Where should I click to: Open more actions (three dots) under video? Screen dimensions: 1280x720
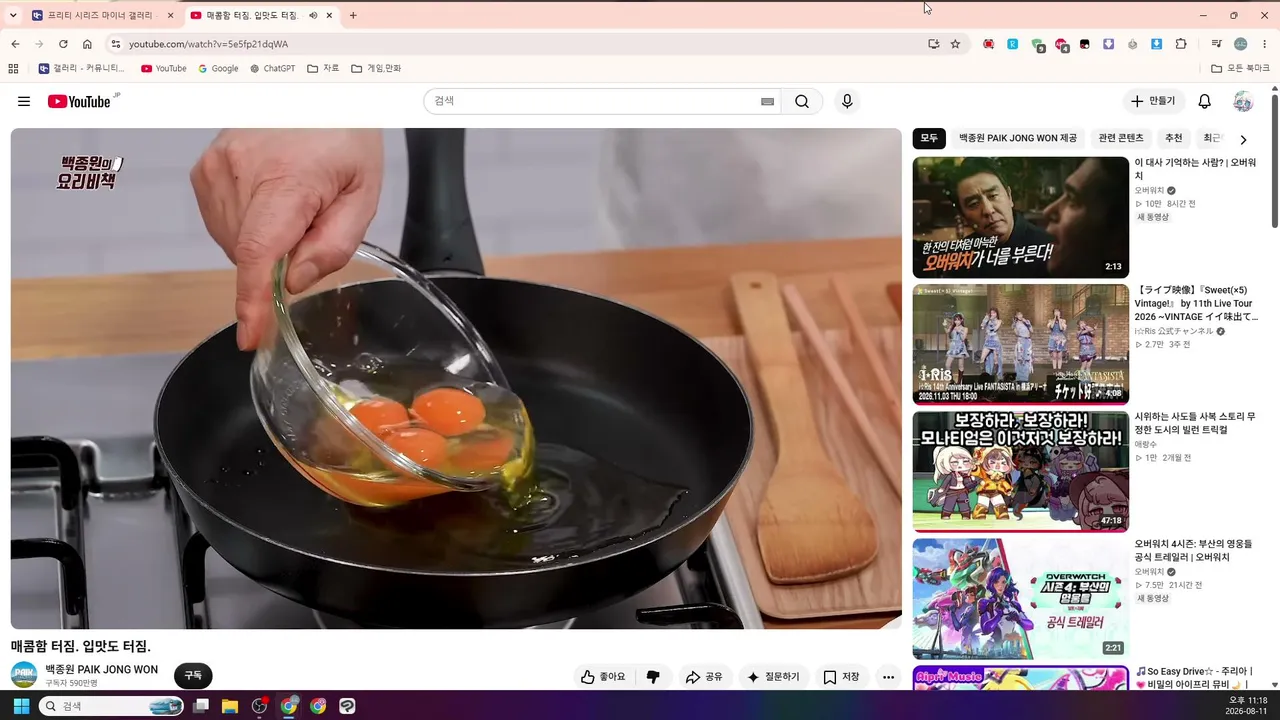(888, 677)
